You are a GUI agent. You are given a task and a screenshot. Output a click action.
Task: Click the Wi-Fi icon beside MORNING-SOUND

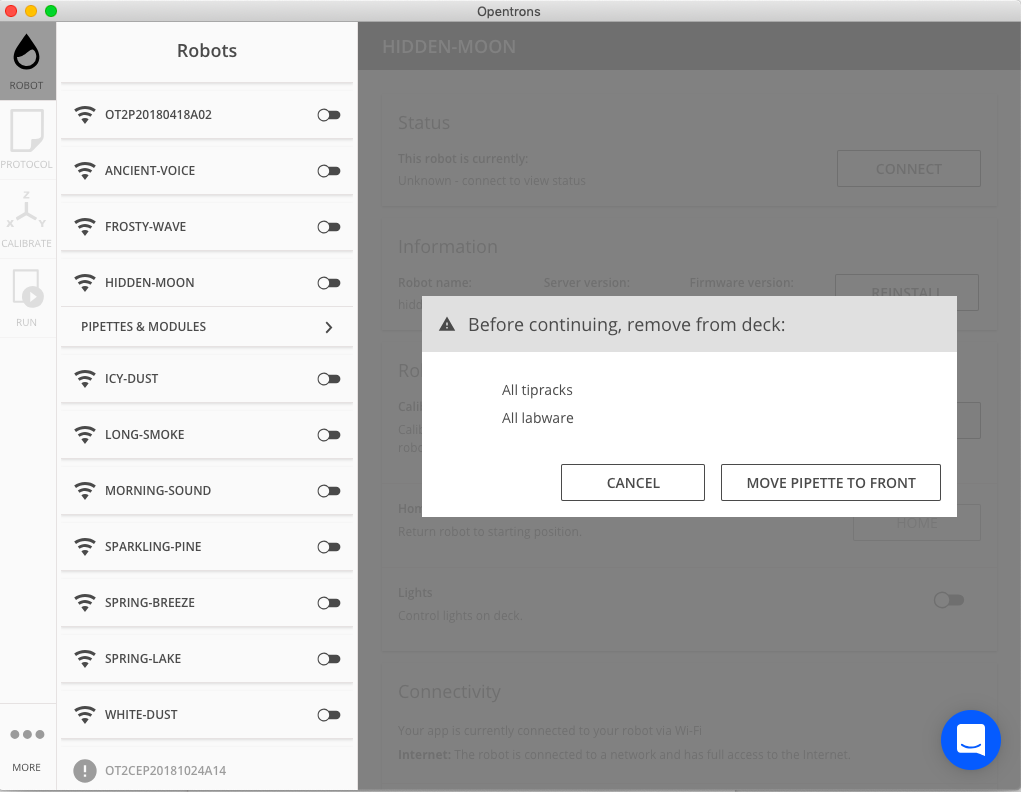coord(85,491)
